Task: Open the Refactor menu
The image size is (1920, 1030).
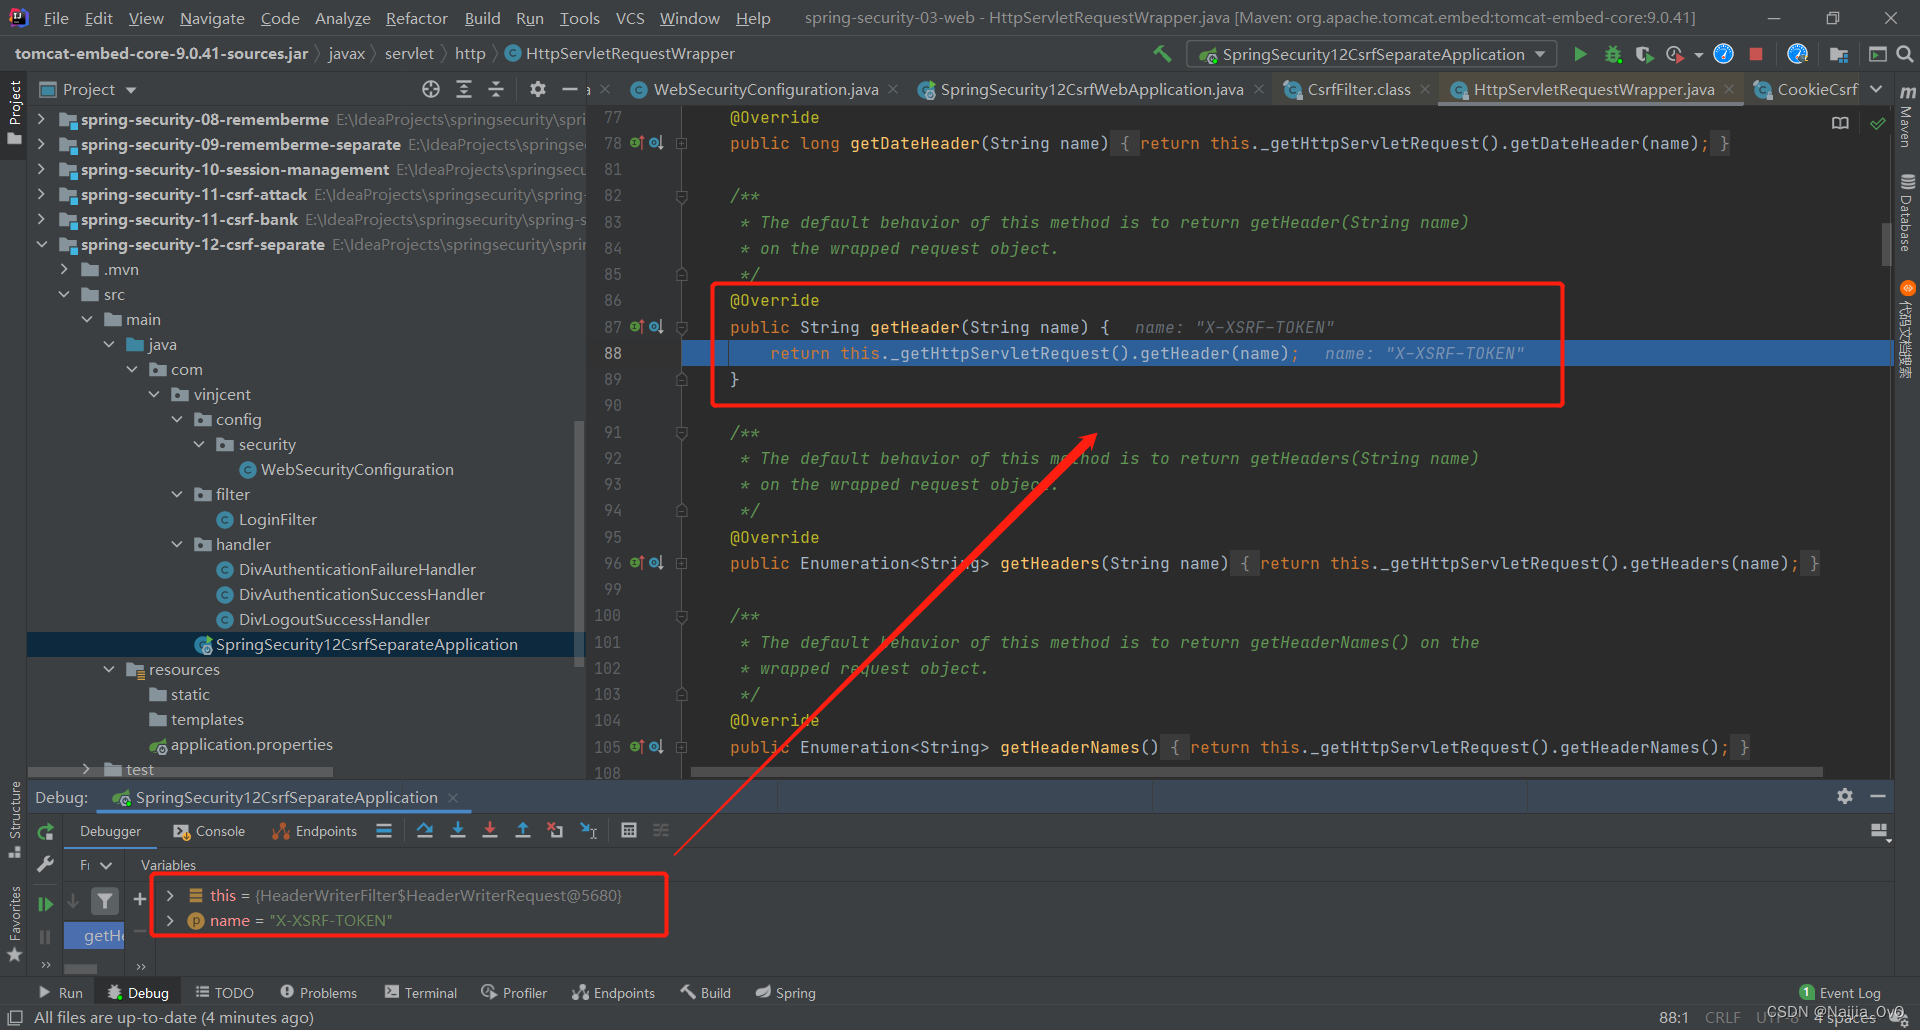Action: coord(416,18)
